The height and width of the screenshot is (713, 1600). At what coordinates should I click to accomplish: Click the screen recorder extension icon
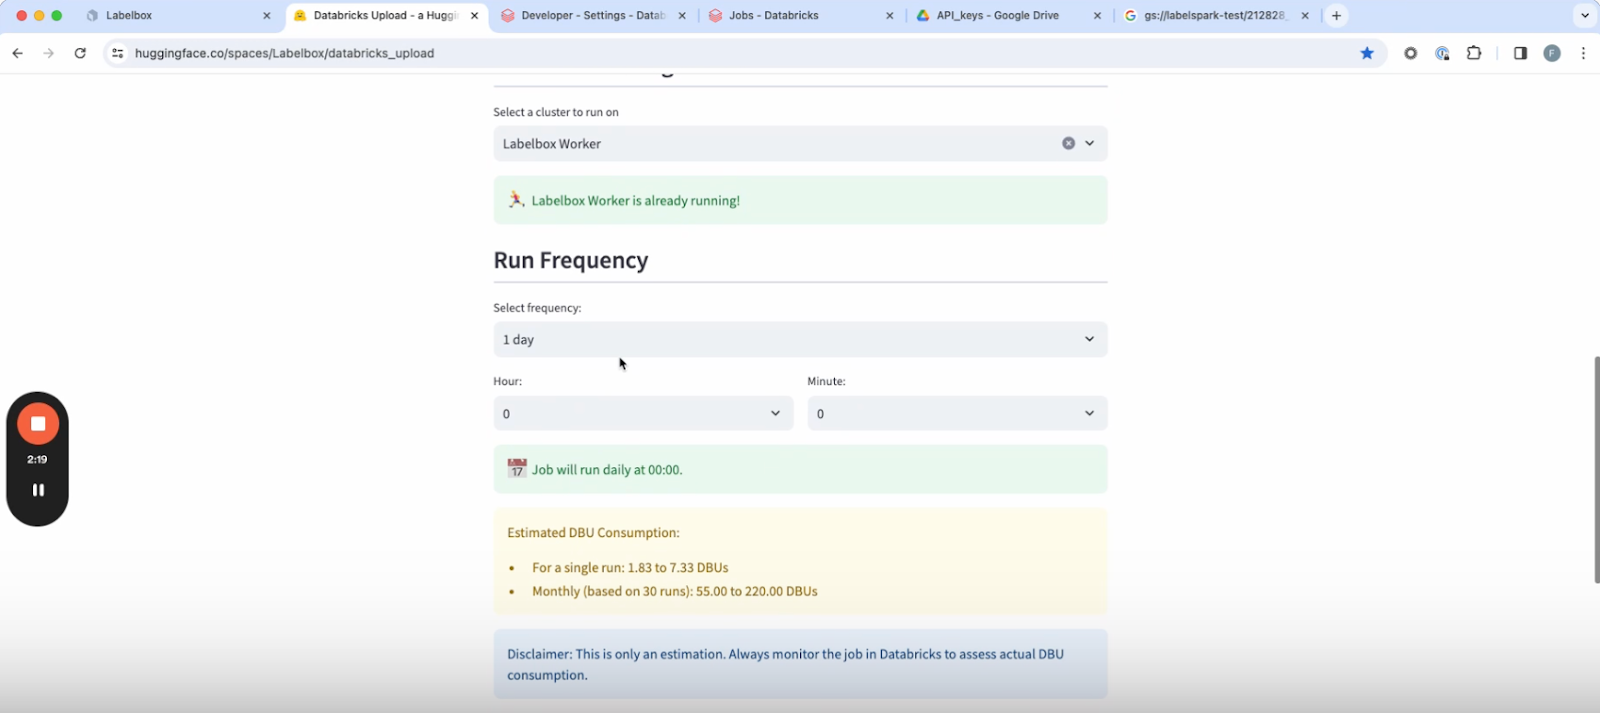click(x=1411, y=53)
